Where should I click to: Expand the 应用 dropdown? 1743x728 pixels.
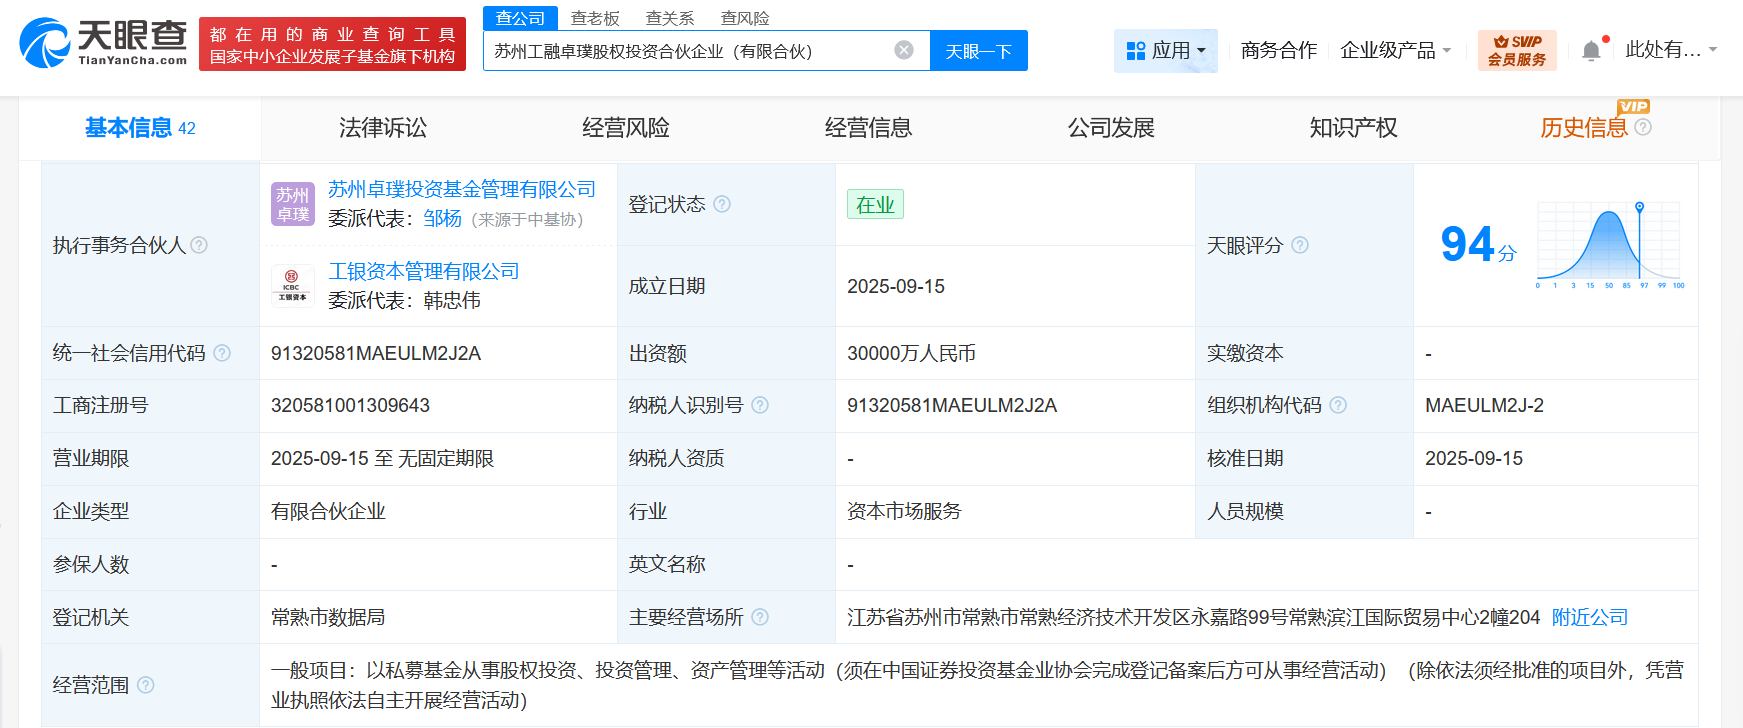1165,50
